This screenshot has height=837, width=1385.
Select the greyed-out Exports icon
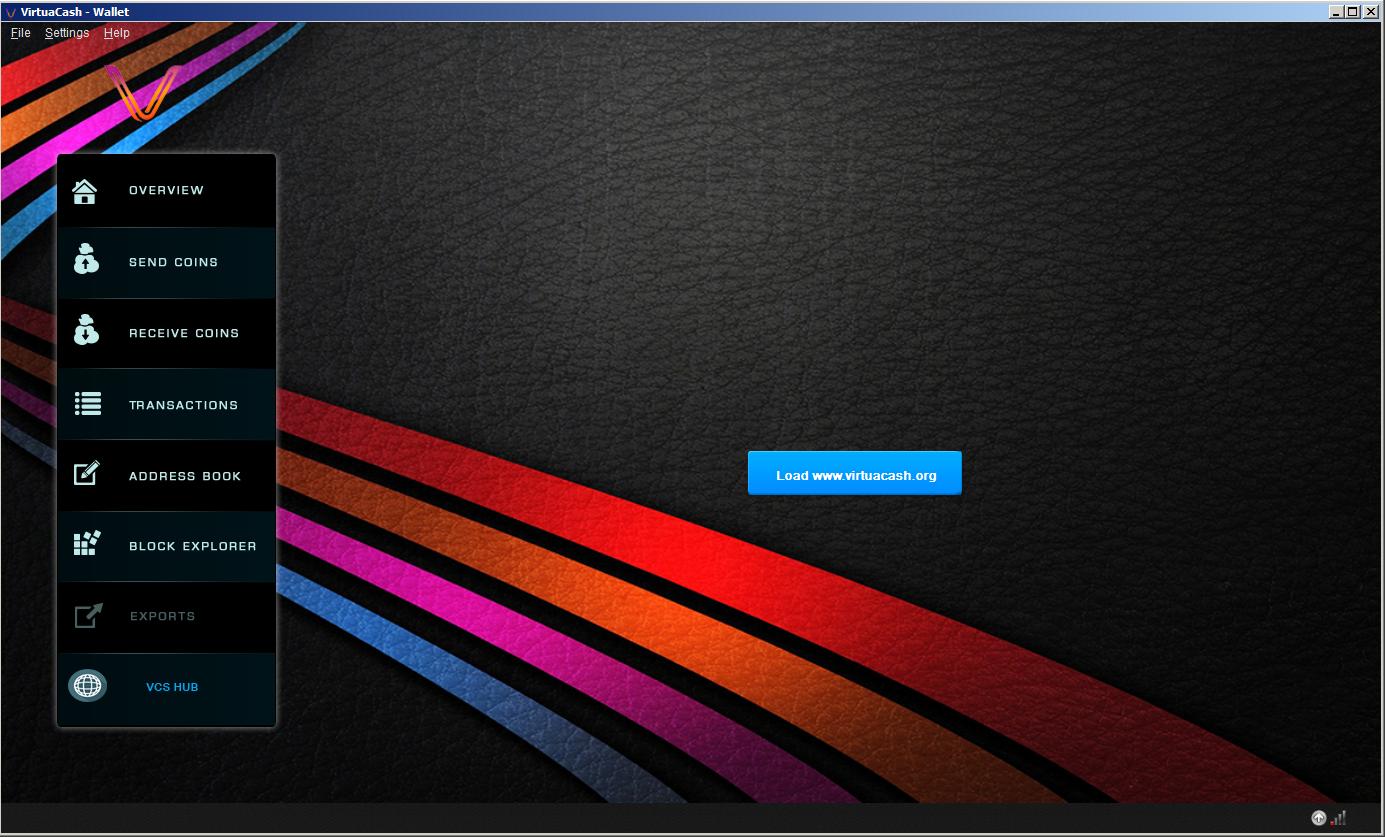coord(89,615)
